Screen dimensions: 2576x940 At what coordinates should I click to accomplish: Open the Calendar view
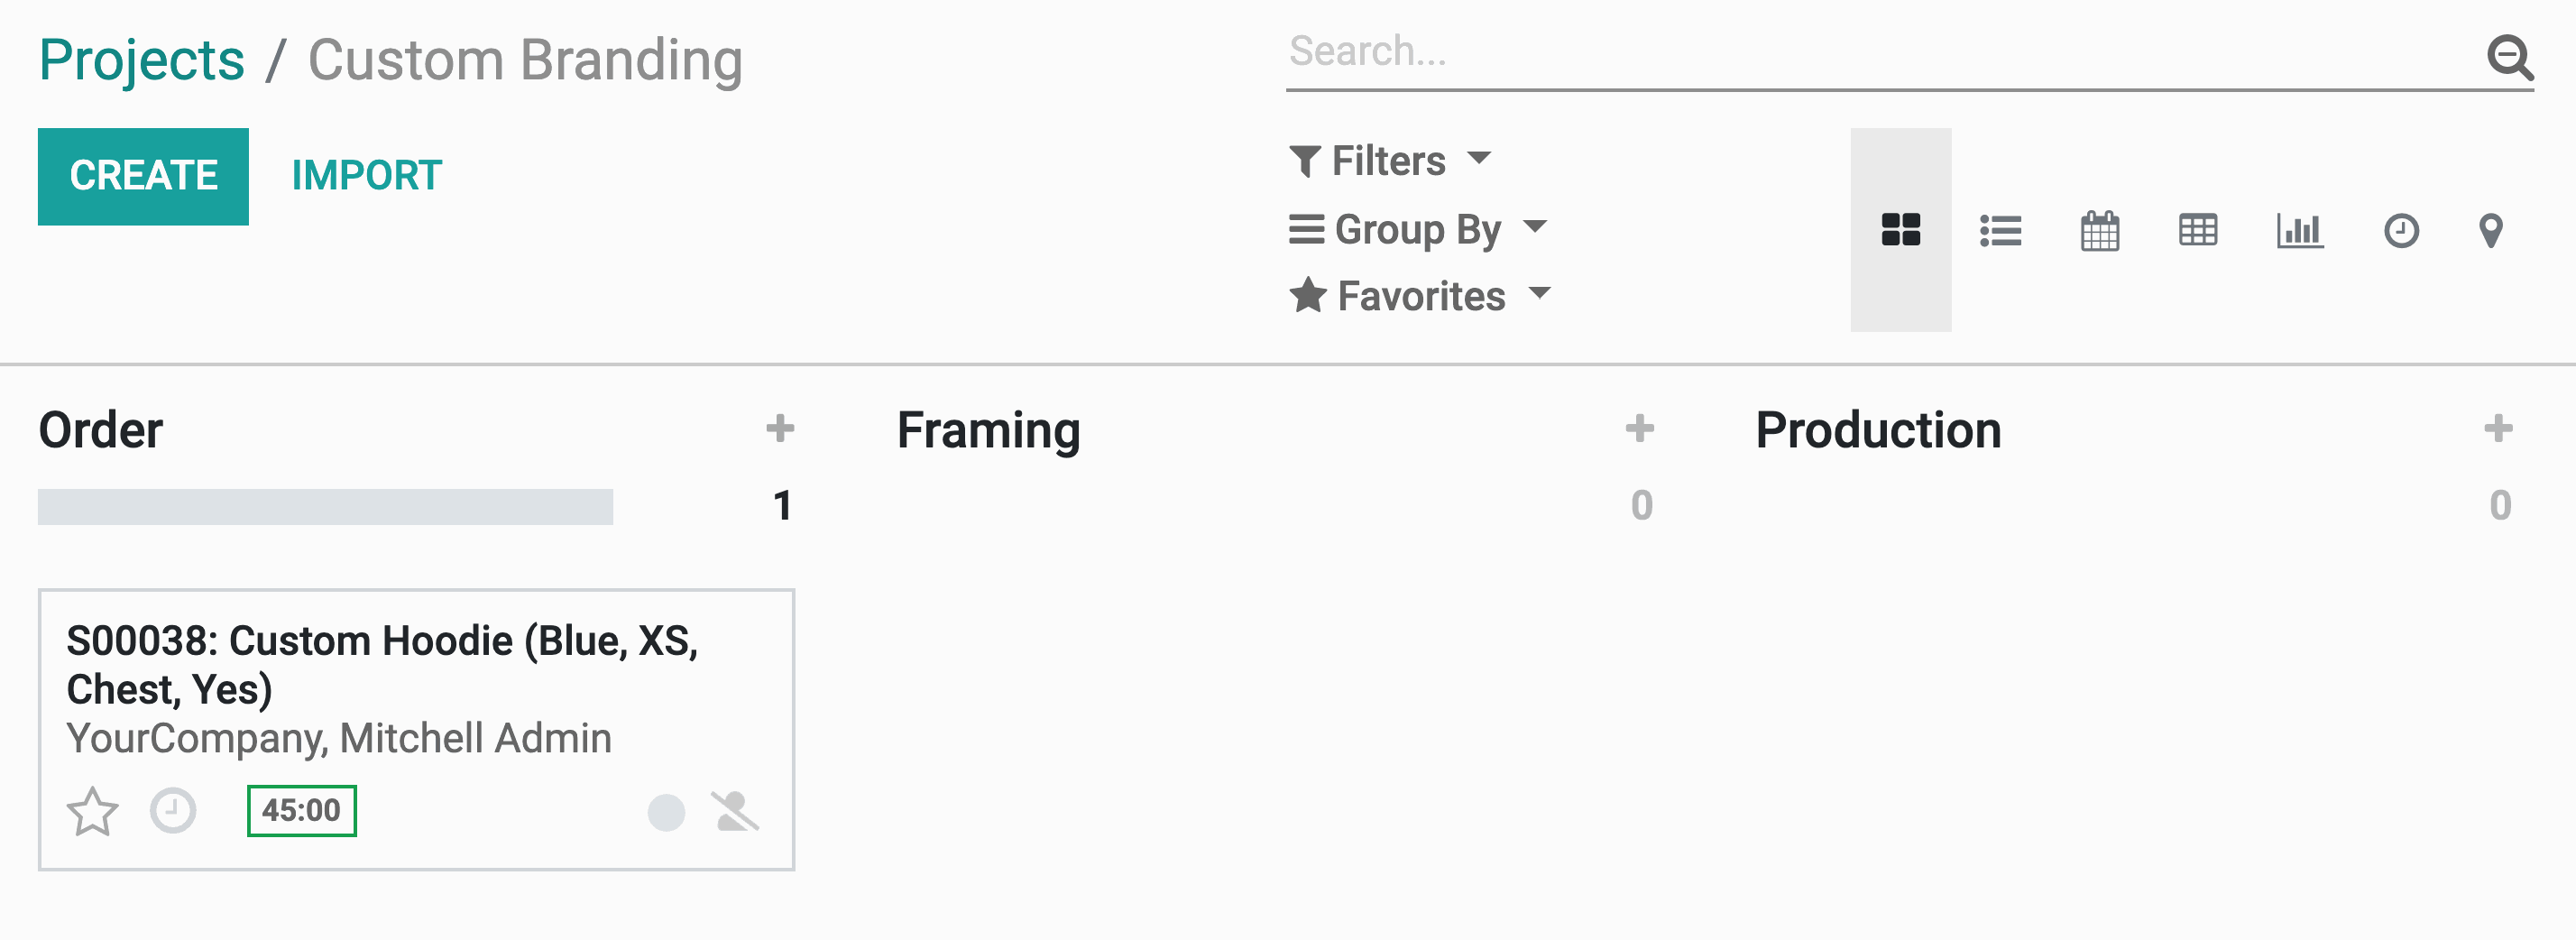pyautogui.click(x=2099, y=231)
